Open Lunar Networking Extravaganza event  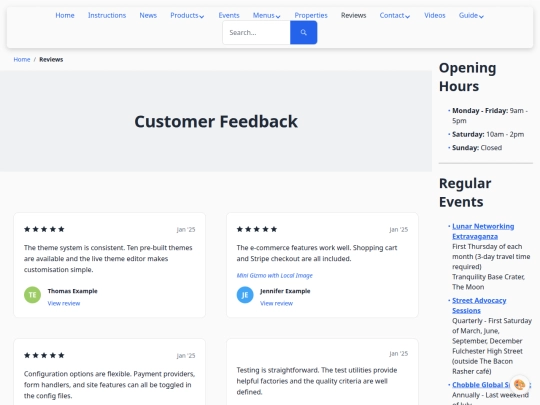point(483,231)
